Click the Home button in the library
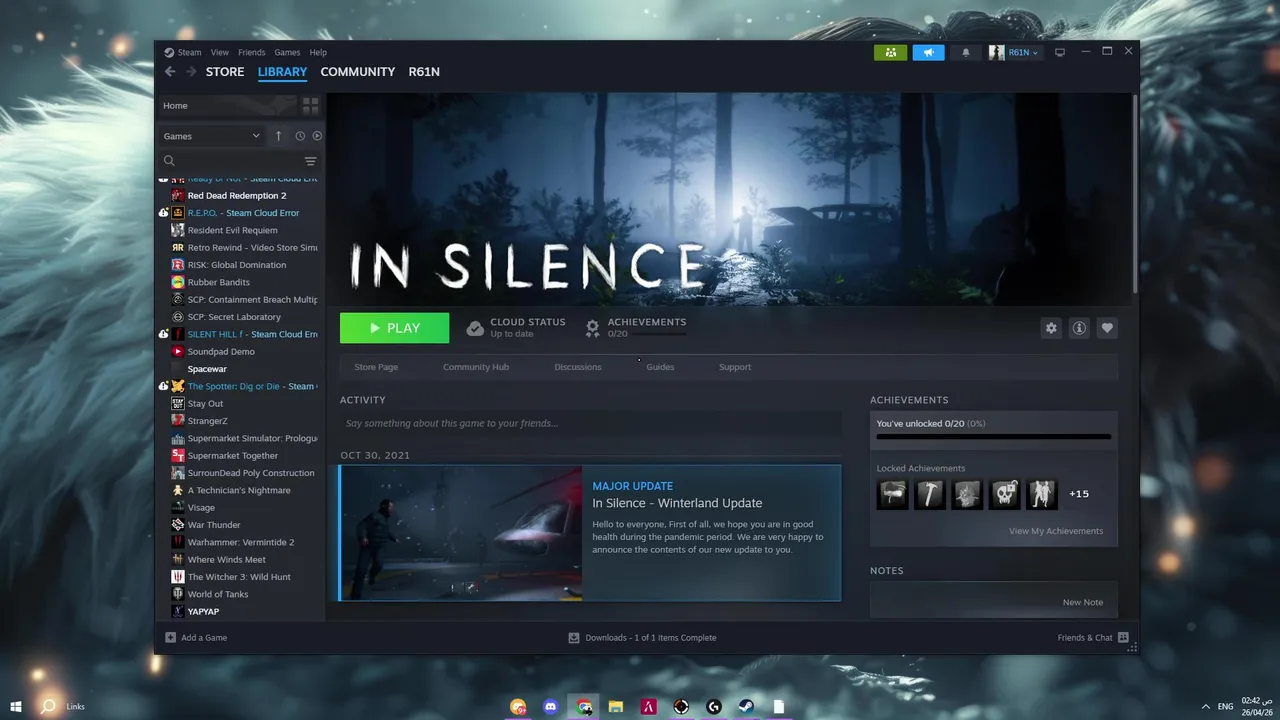This screenshot has width=1280, height=720. pos(228,105)
